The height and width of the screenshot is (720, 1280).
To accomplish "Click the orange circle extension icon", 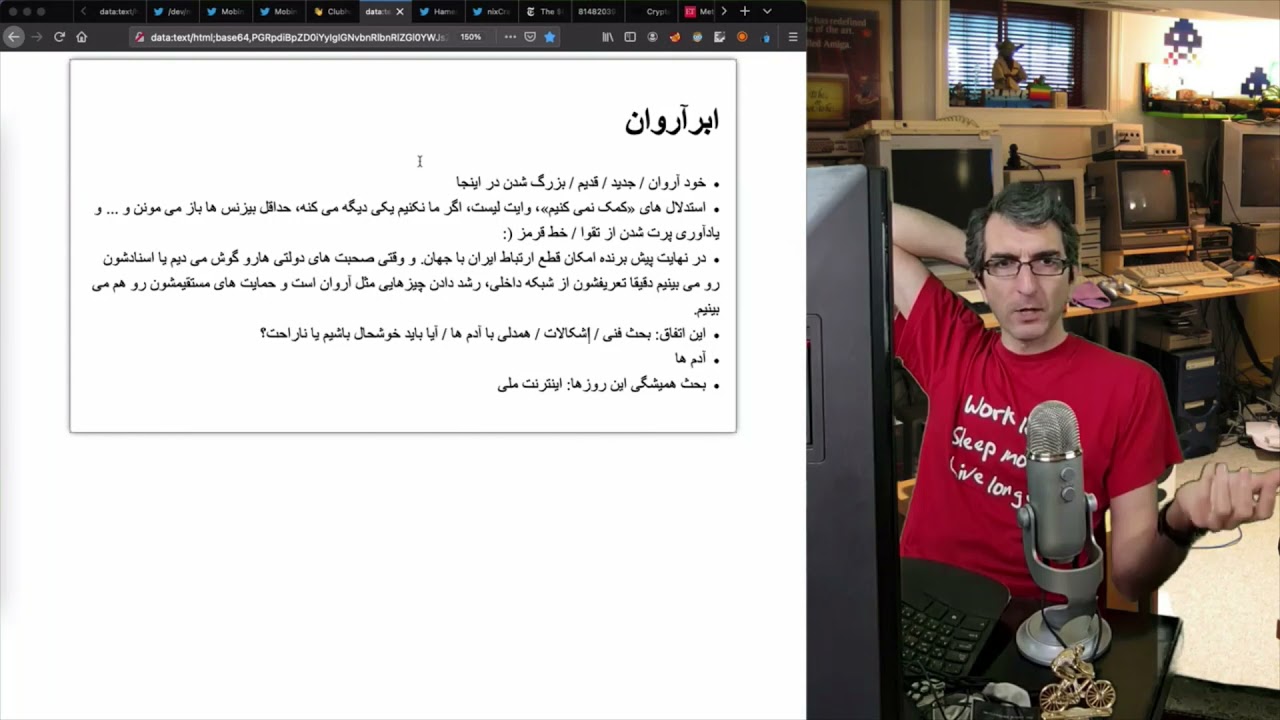I will click(741, 37).
